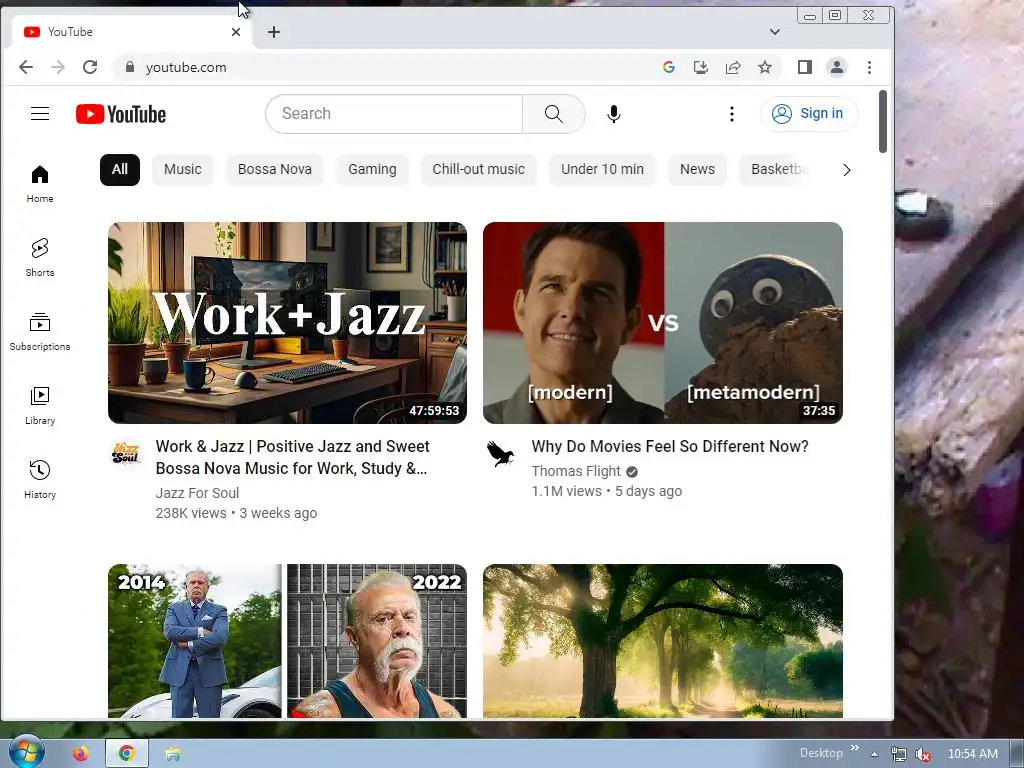Open Why Do Movies Feel So Different title

[x=670, y=446]
